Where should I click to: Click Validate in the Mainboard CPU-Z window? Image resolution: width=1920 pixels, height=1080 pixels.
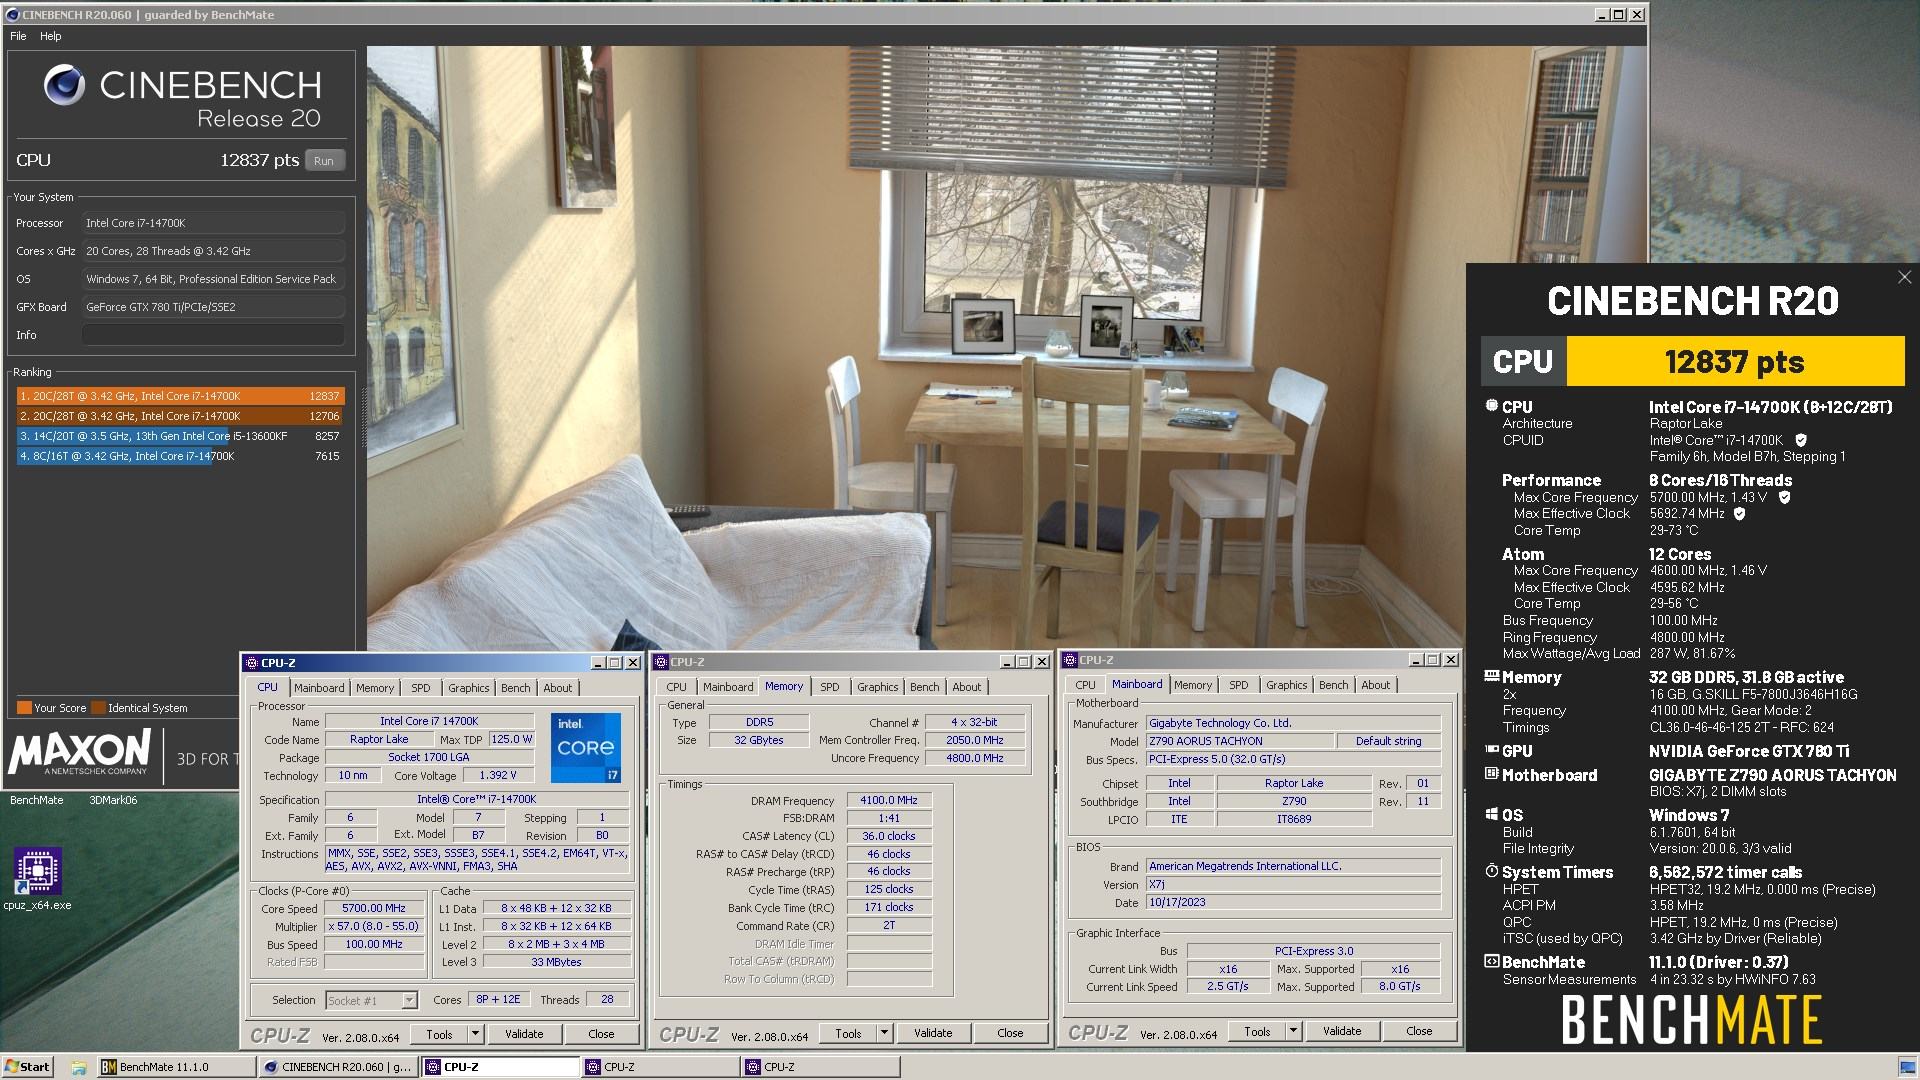(x=1341, y=1031)
